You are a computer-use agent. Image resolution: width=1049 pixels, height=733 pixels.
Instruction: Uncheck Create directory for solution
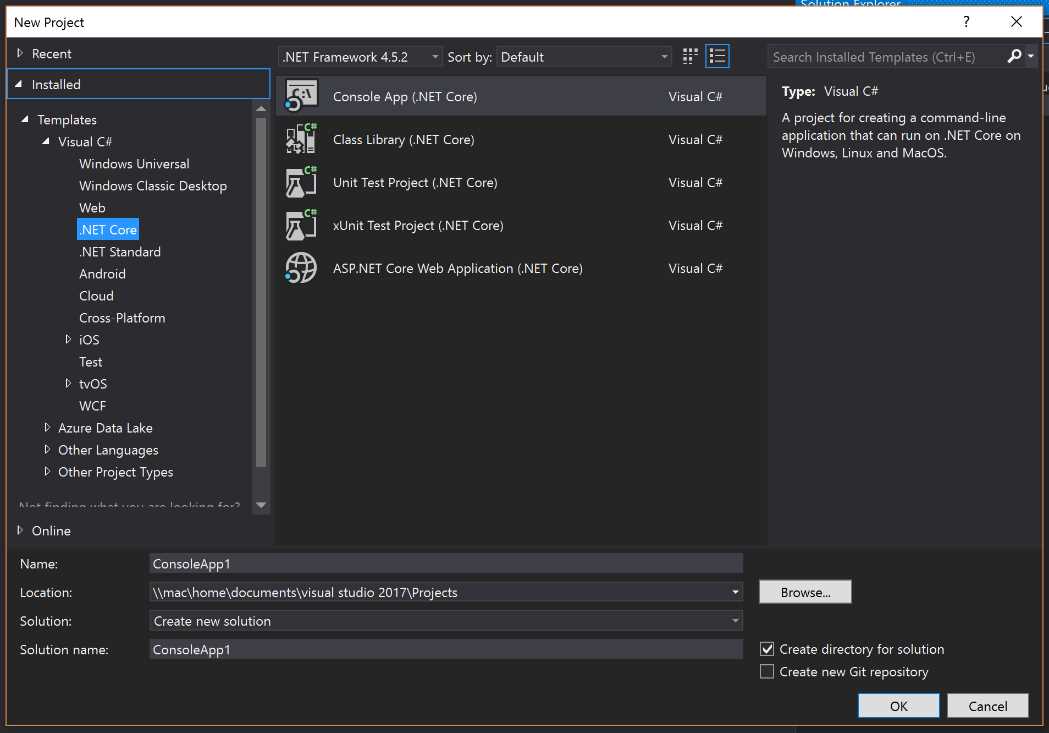[767, 648]
